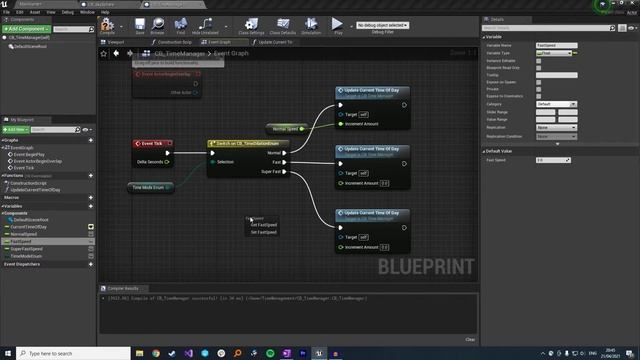Click the Normal Speed variable node
The image size is (640, 360).
pyautogui.click(x=287, y=129)
